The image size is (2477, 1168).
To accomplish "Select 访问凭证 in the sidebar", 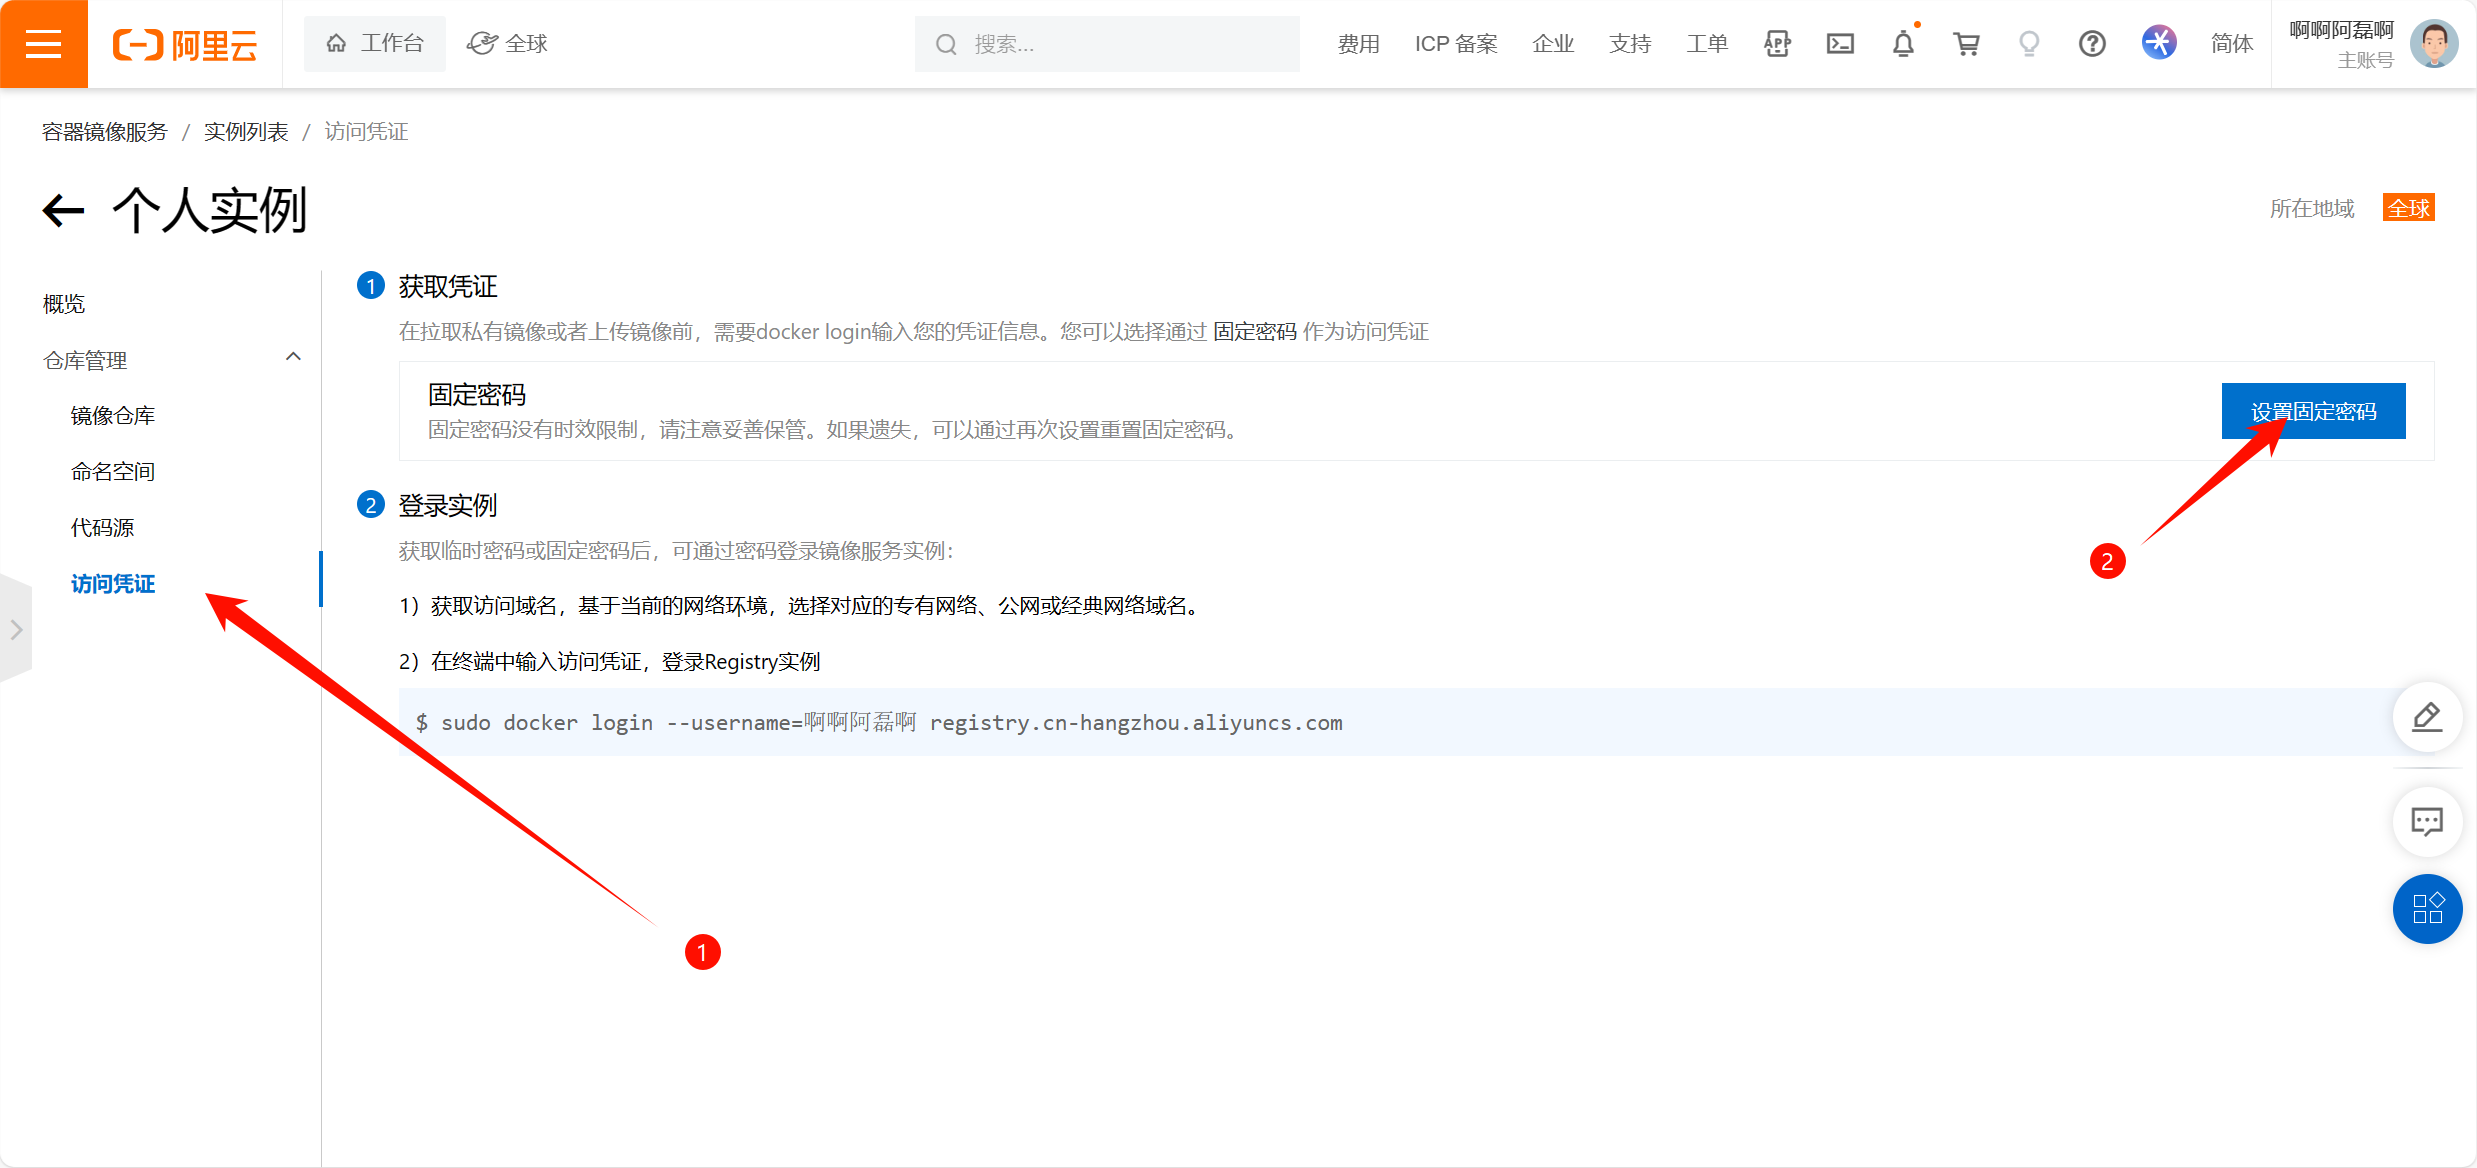I will (113, 583).
